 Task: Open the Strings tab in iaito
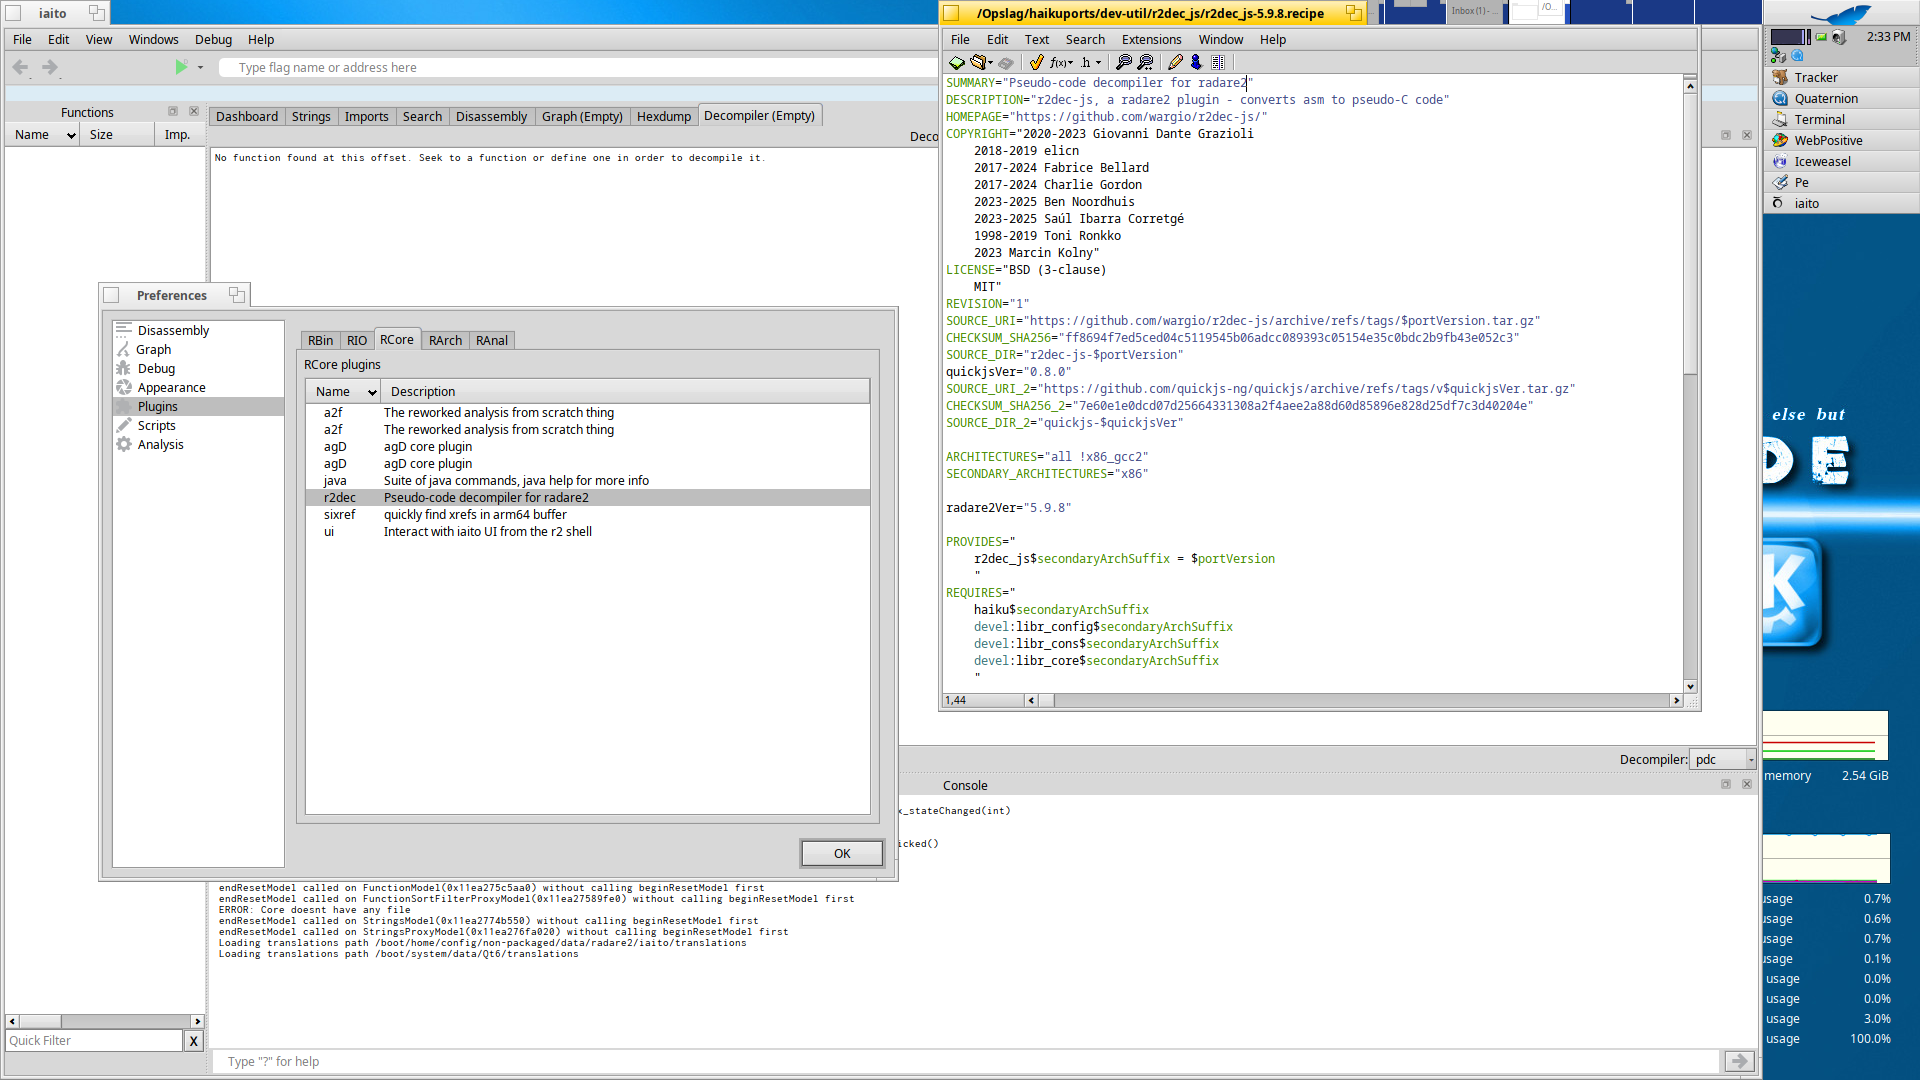[311, 117]
